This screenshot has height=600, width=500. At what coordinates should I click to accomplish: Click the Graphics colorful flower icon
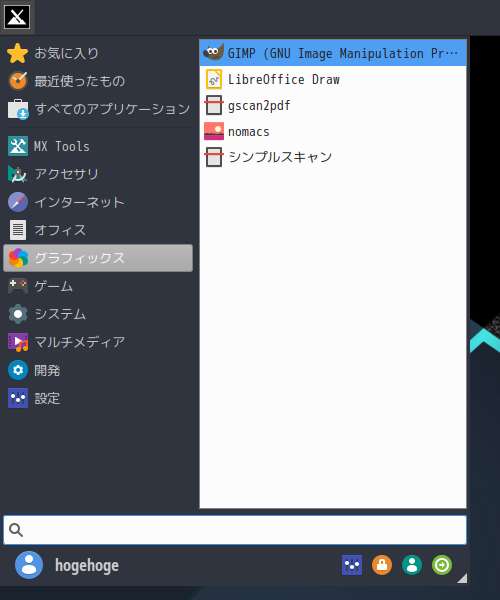(x=18, y=258)
